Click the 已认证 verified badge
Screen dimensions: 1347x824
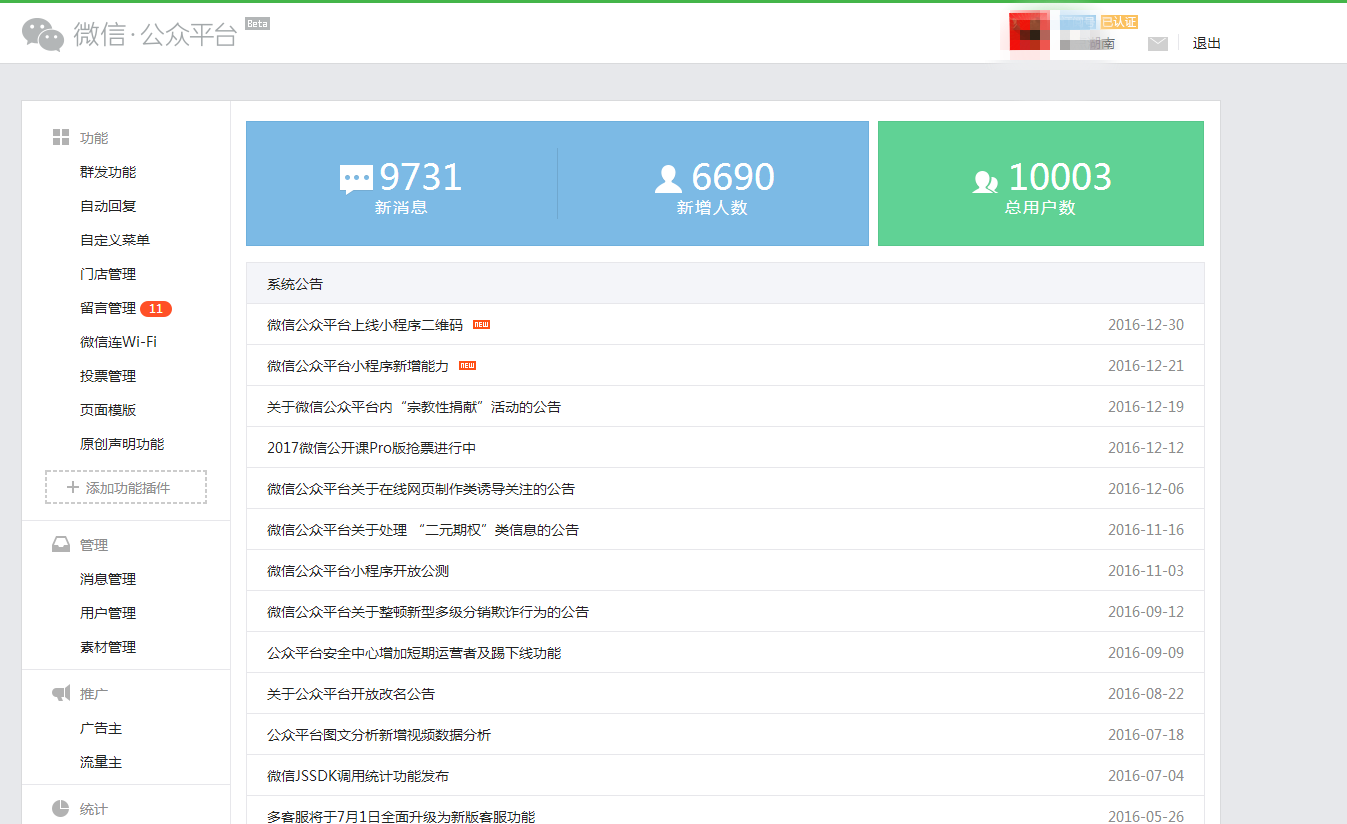point(1119,22)
